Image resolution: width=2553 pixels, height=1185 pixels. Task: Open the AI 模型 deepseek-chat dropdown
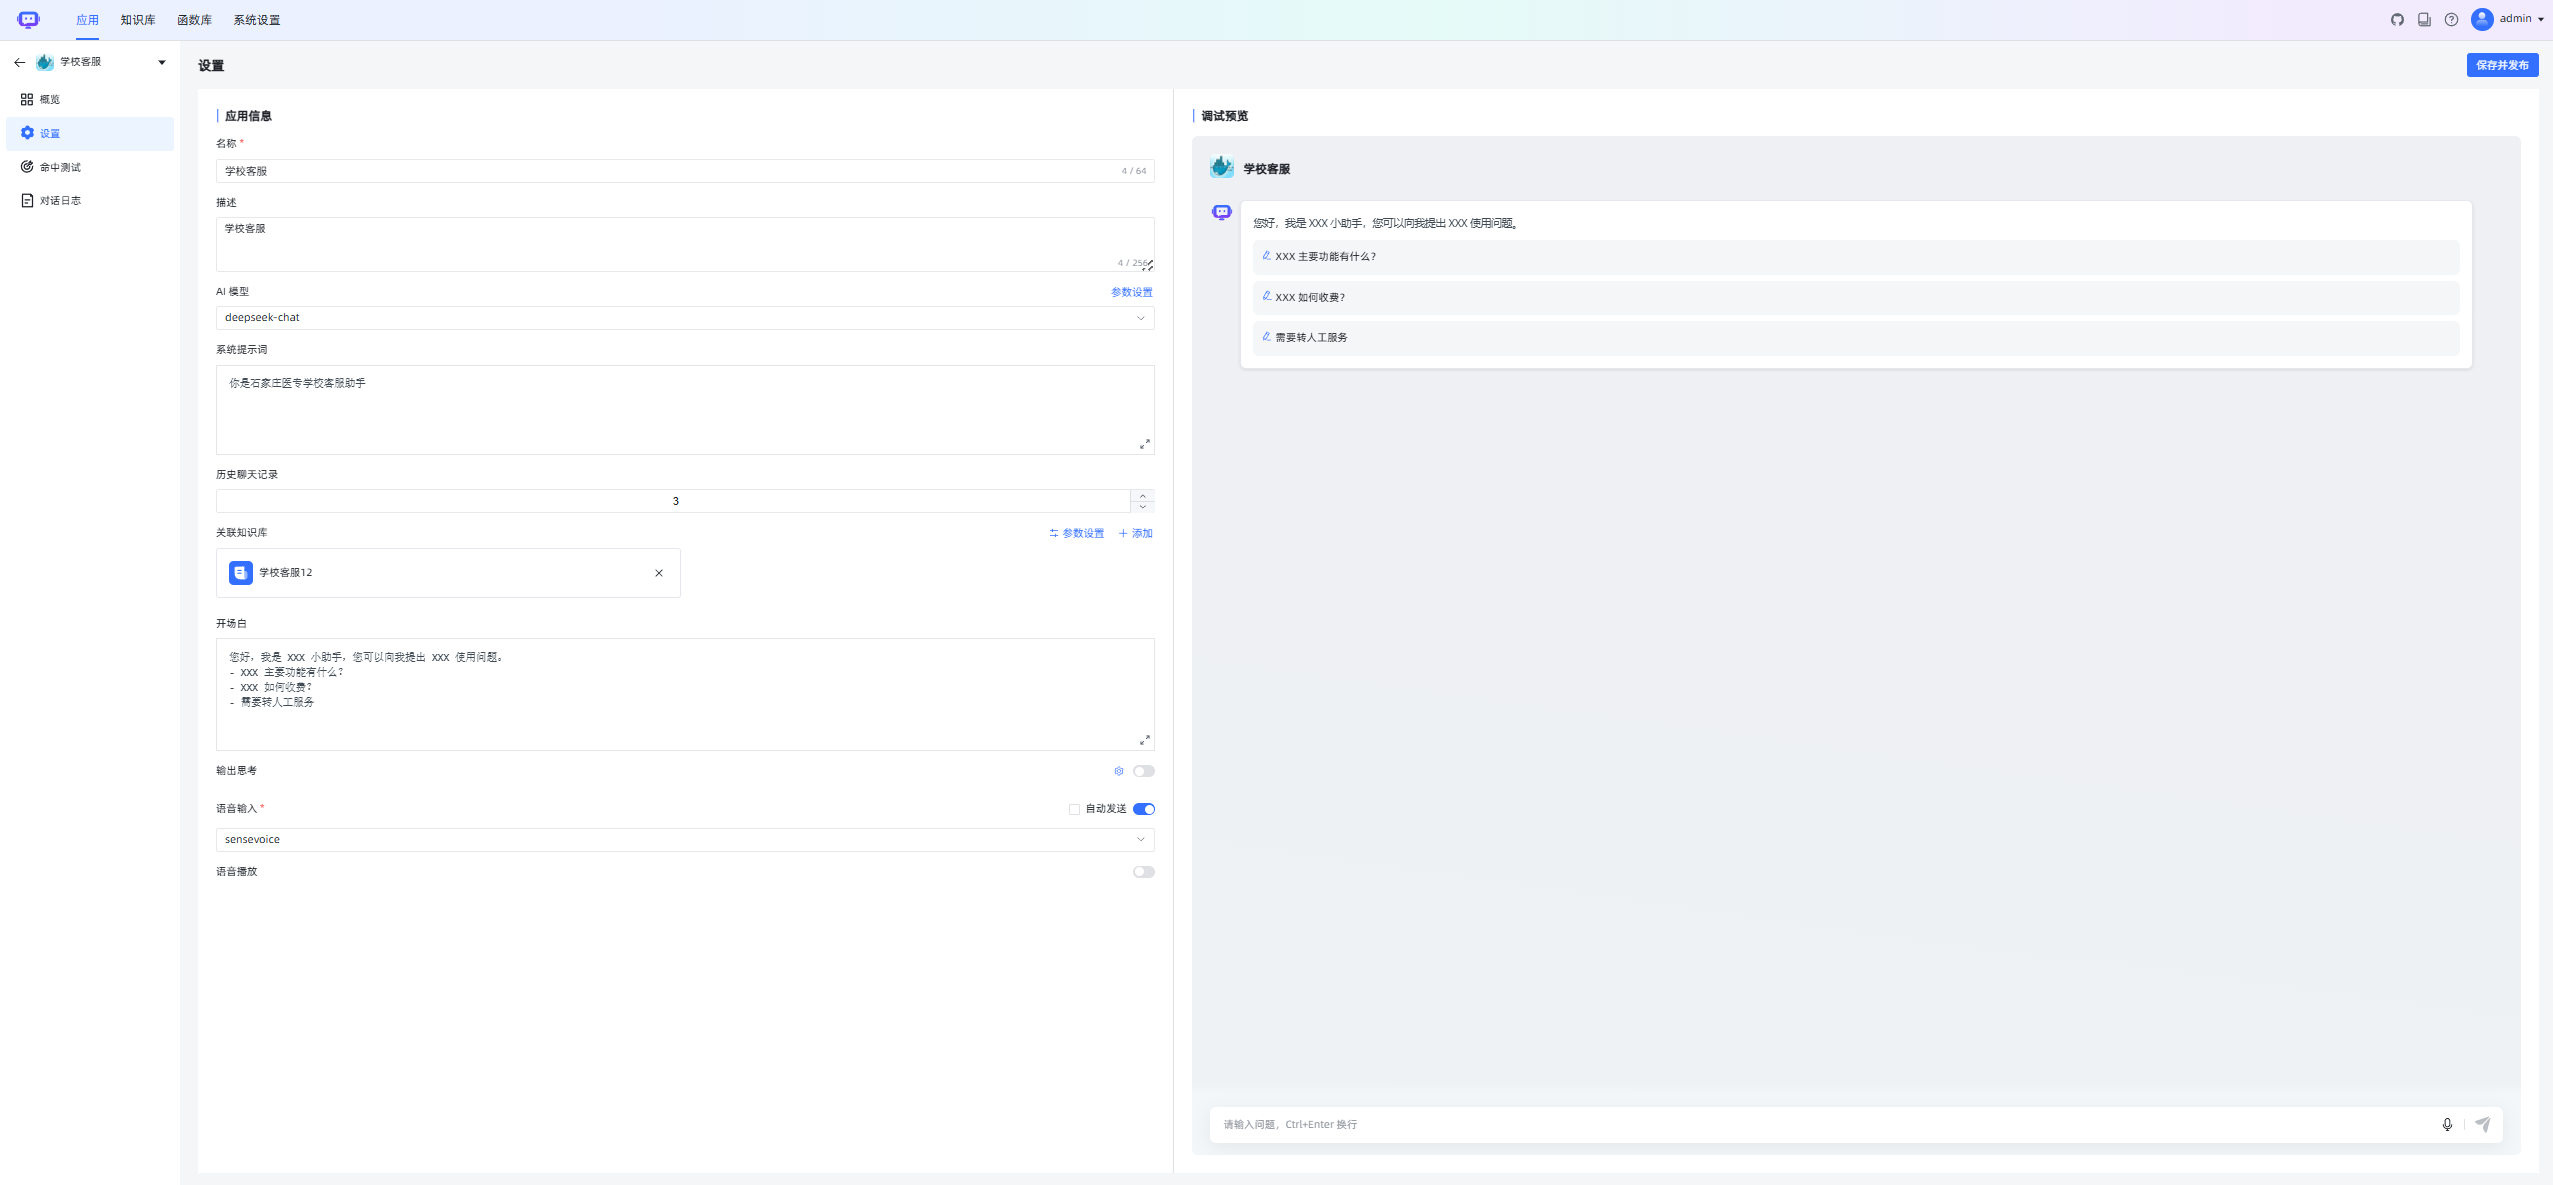(684, 318)
